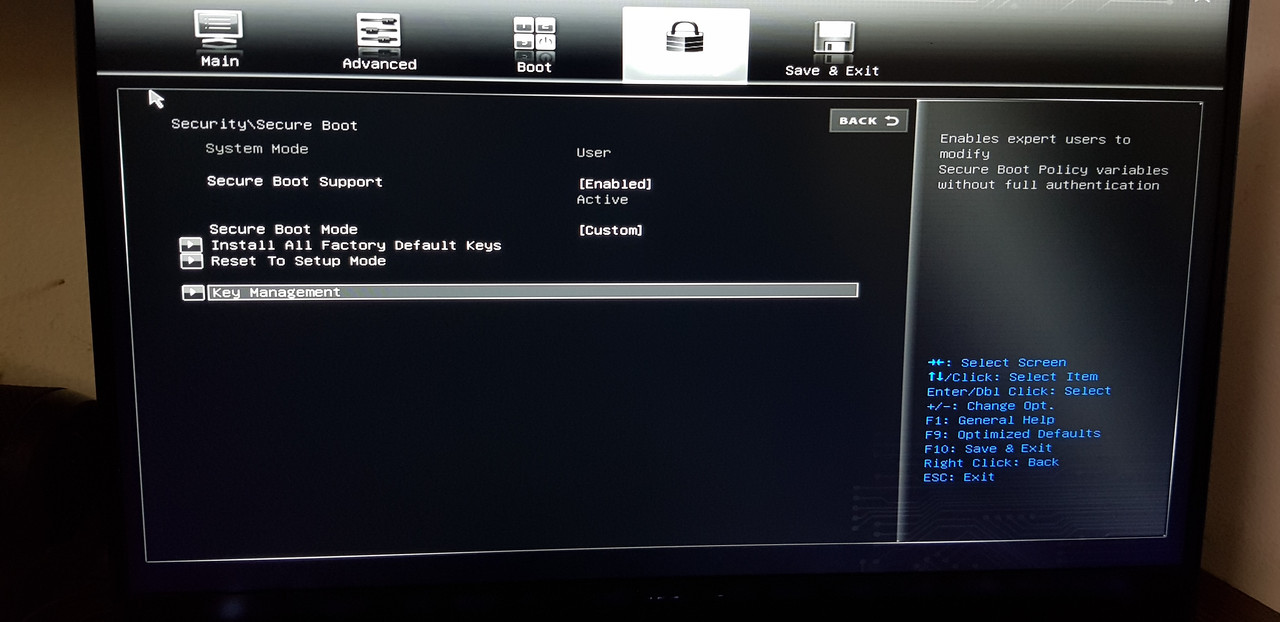Switch to the Advanced tab label
This screenshot has width=1280, height=622.
pyautogui.click(x=379, y=64)
